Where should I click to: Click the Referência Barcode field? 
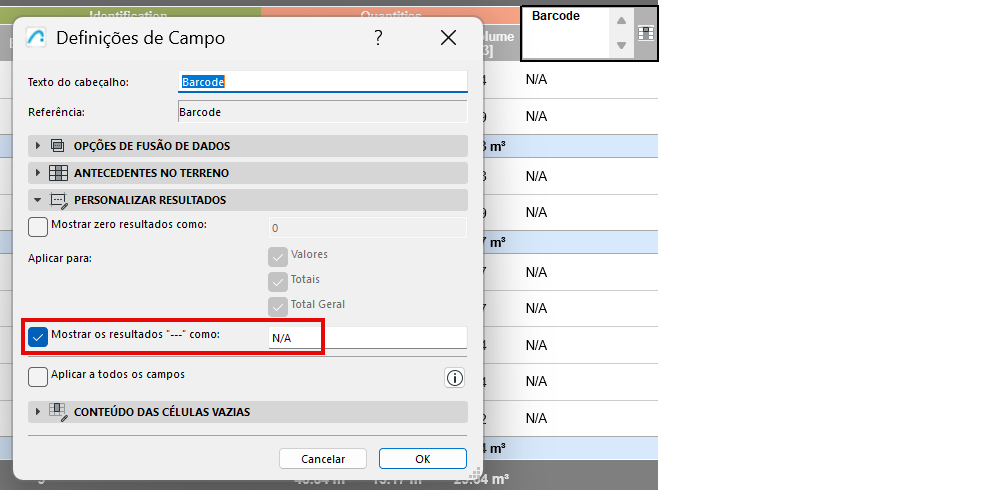pos(323,112)
